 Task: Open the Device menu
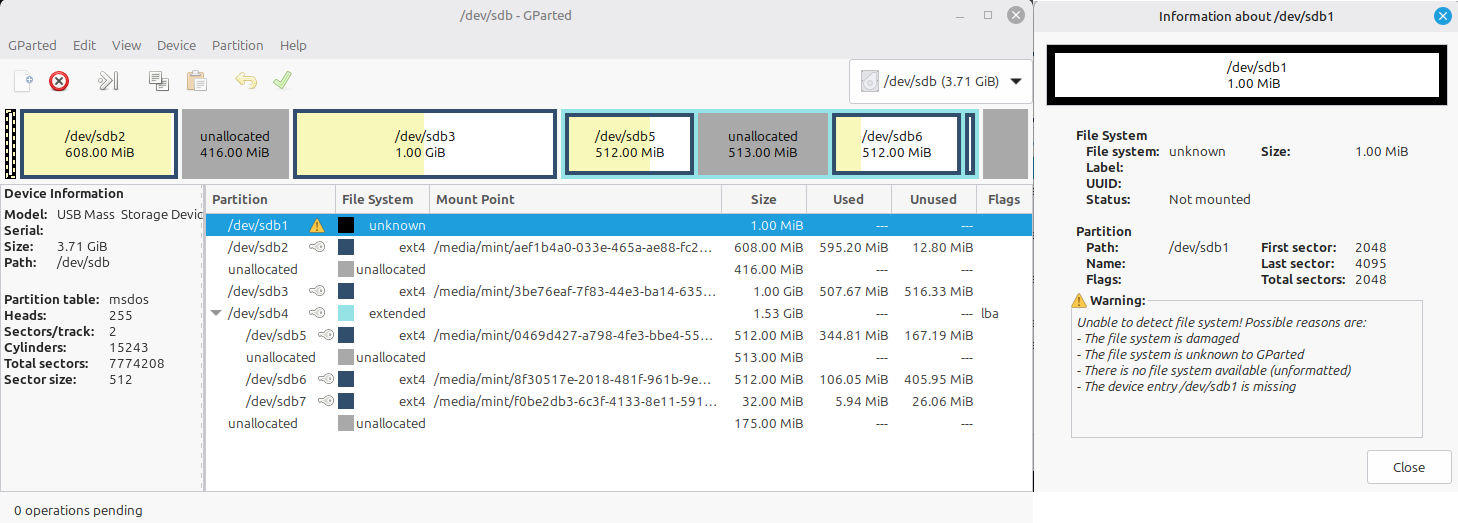pyautogui.click(x=176, y=46)
